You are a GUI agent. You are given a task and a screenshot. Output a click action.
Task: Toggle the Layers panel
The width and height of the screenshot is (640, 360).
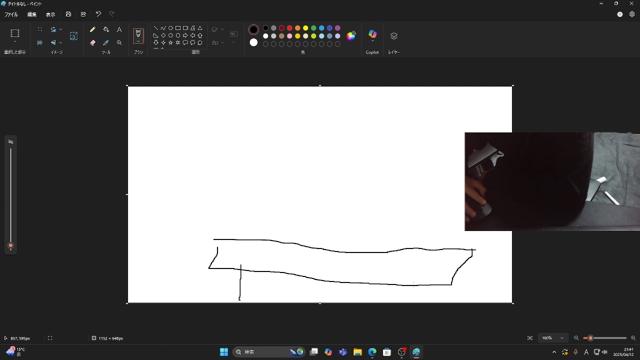[x=394, y=36]
